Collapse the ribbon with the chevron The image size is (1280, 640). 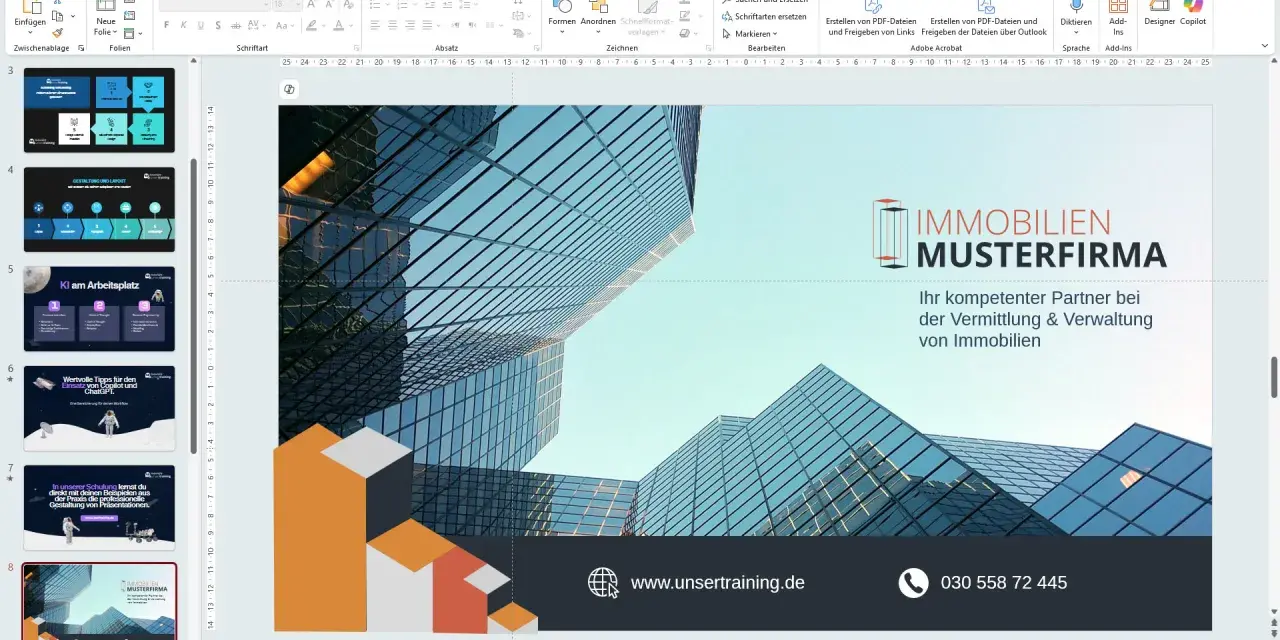point(1265,46)
